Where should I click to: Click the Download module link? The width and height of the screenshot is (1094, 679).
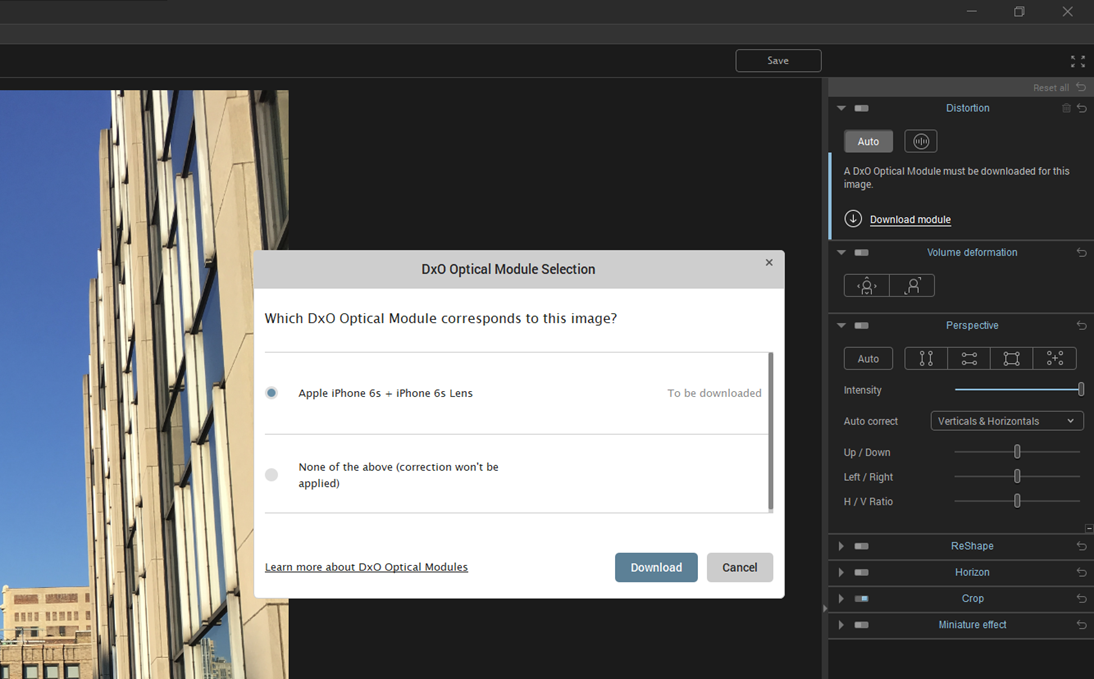click(x=910, y=219)
